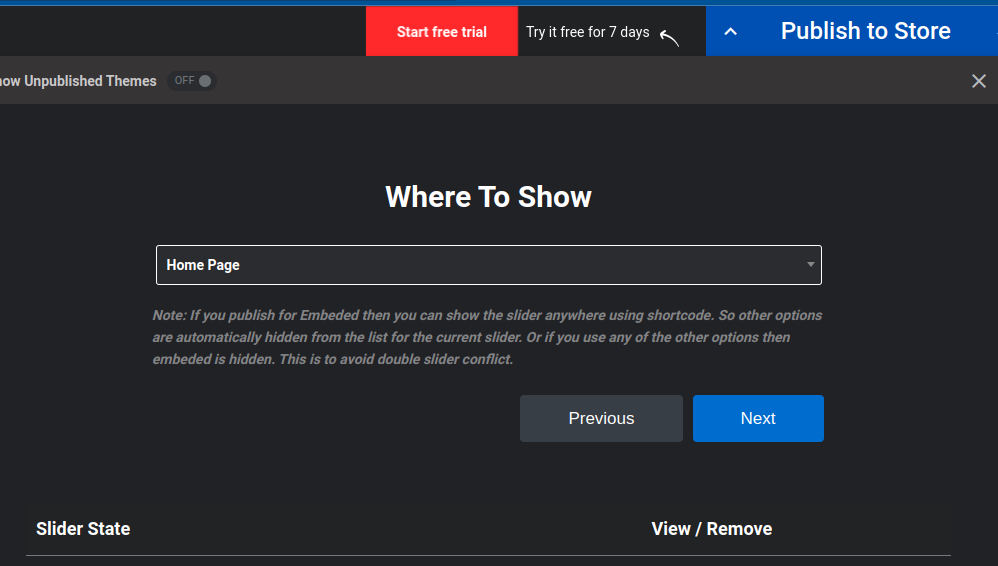Image resolution: width=998 pixels, height=566 pixels.
Task: Click the Try it free for 7 days text
Action: [587, 32]
